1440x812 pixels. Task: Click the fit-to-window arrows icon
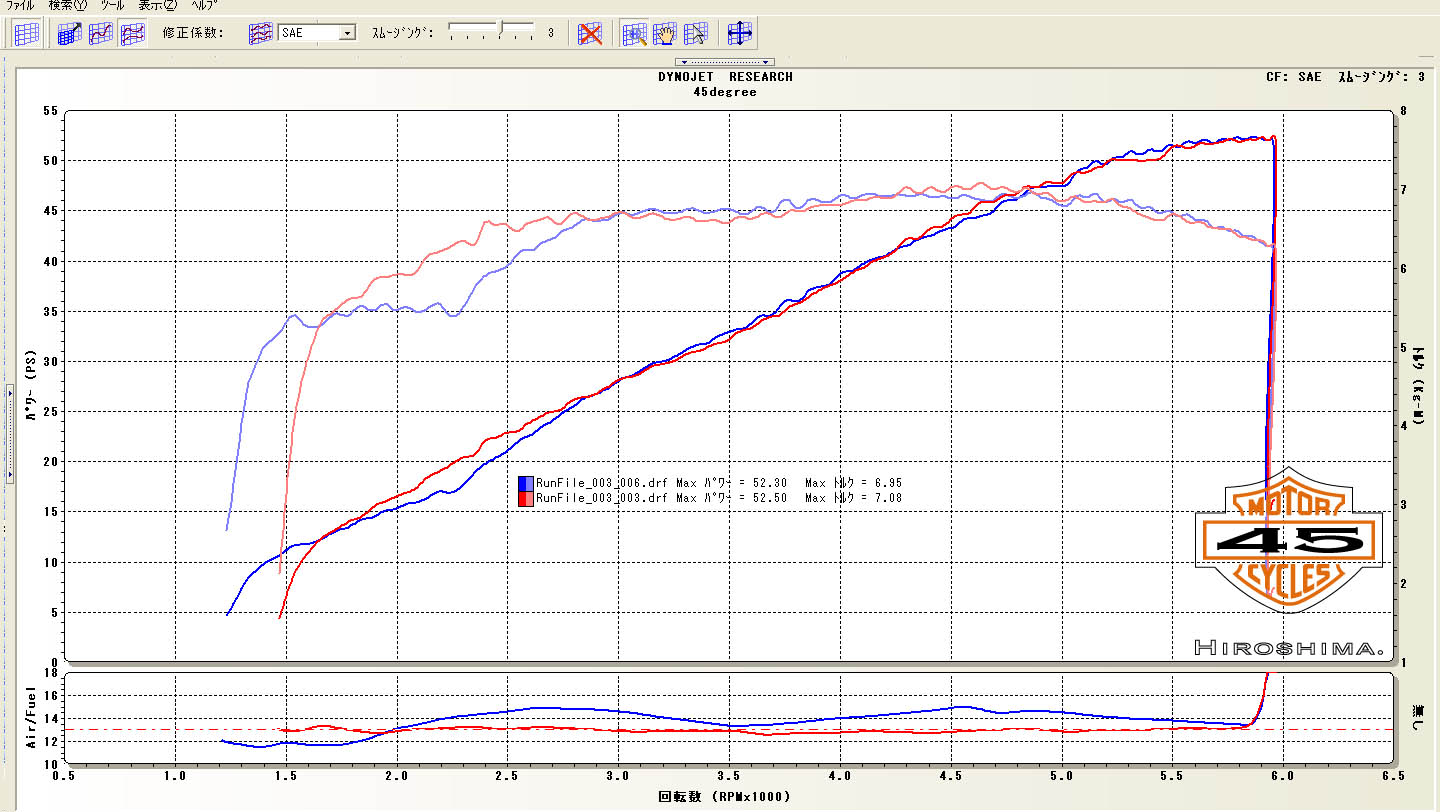pos(740,33)
